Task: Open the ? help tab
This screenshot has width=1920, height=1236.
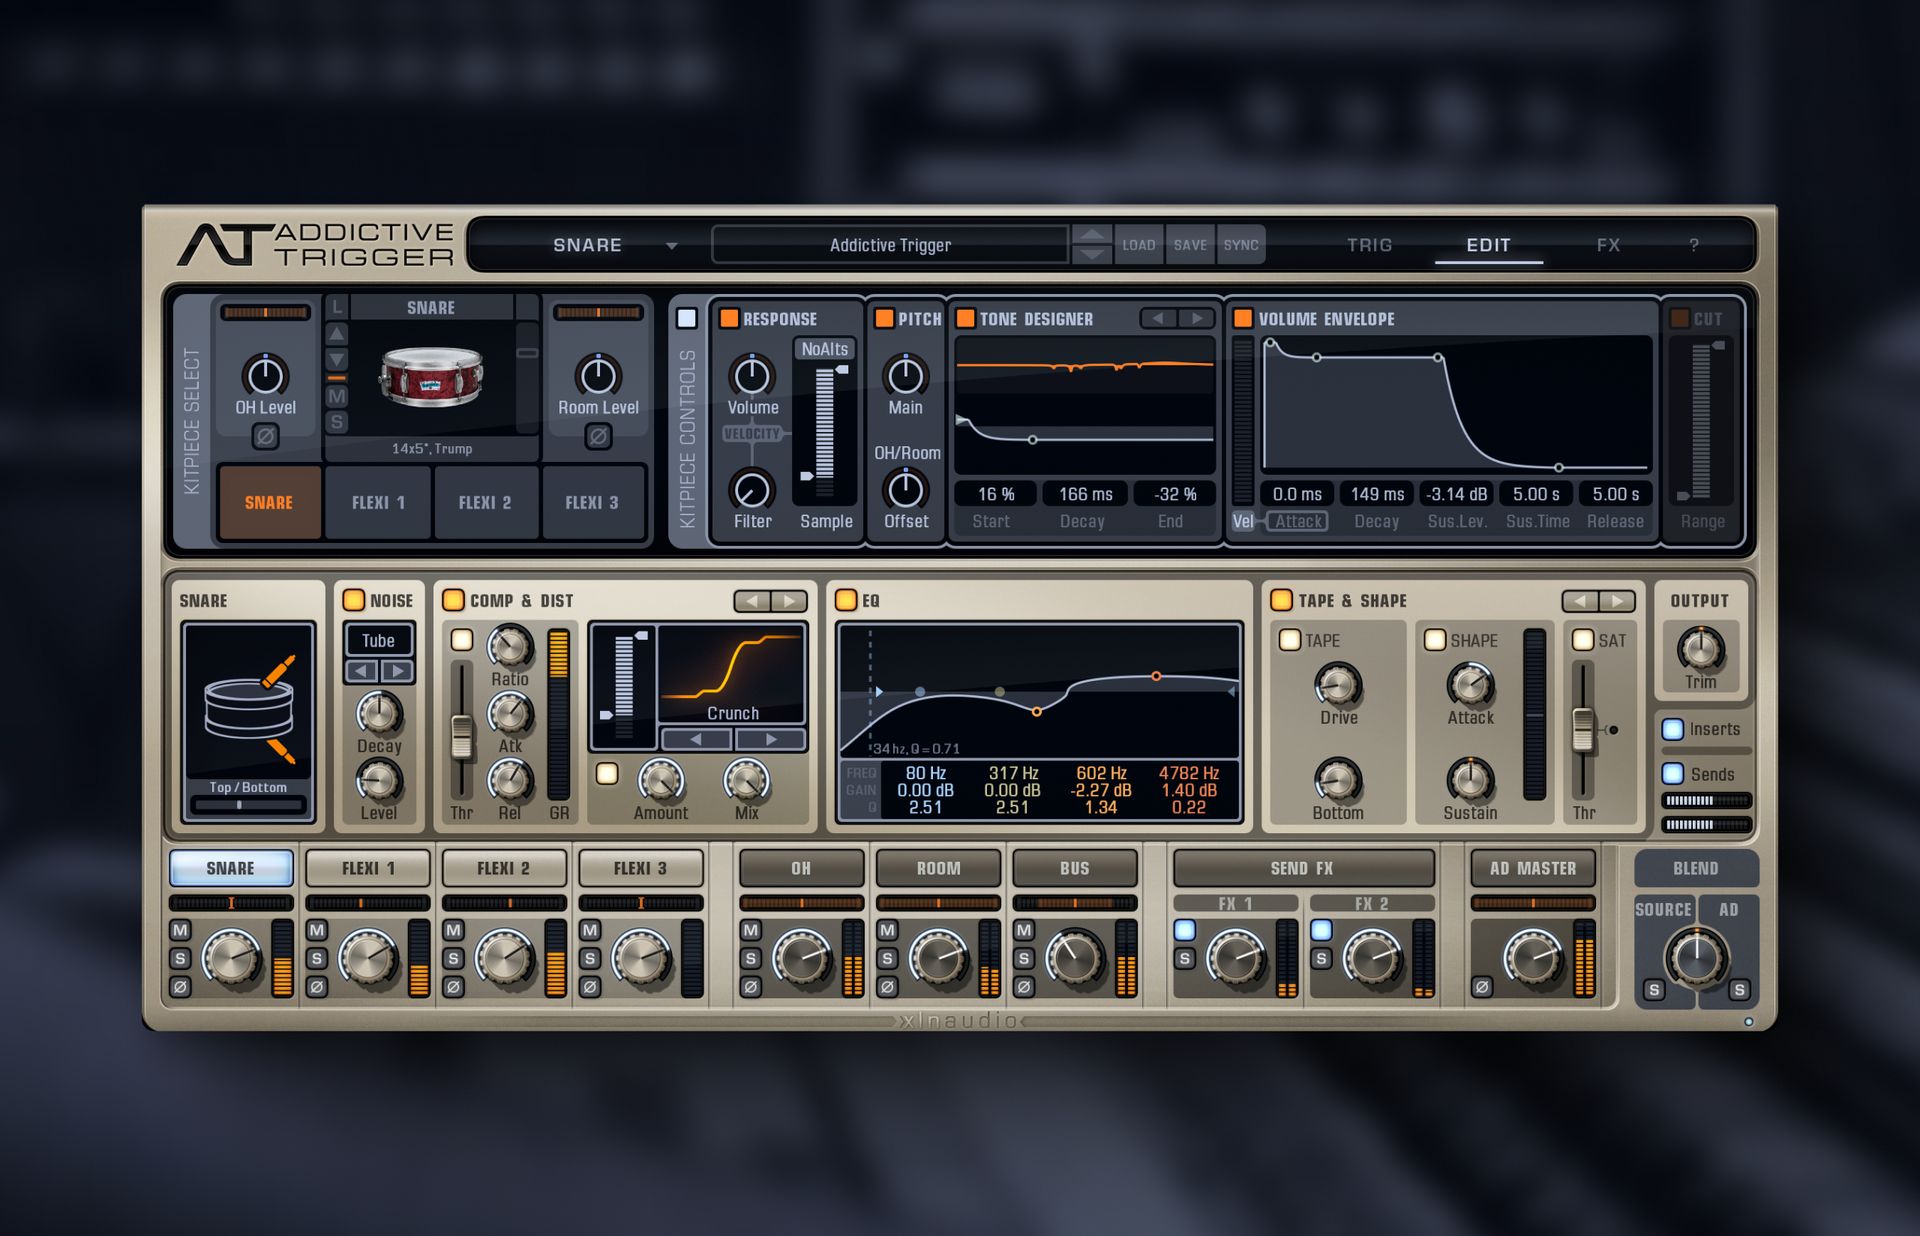Action: [1694, 245]
